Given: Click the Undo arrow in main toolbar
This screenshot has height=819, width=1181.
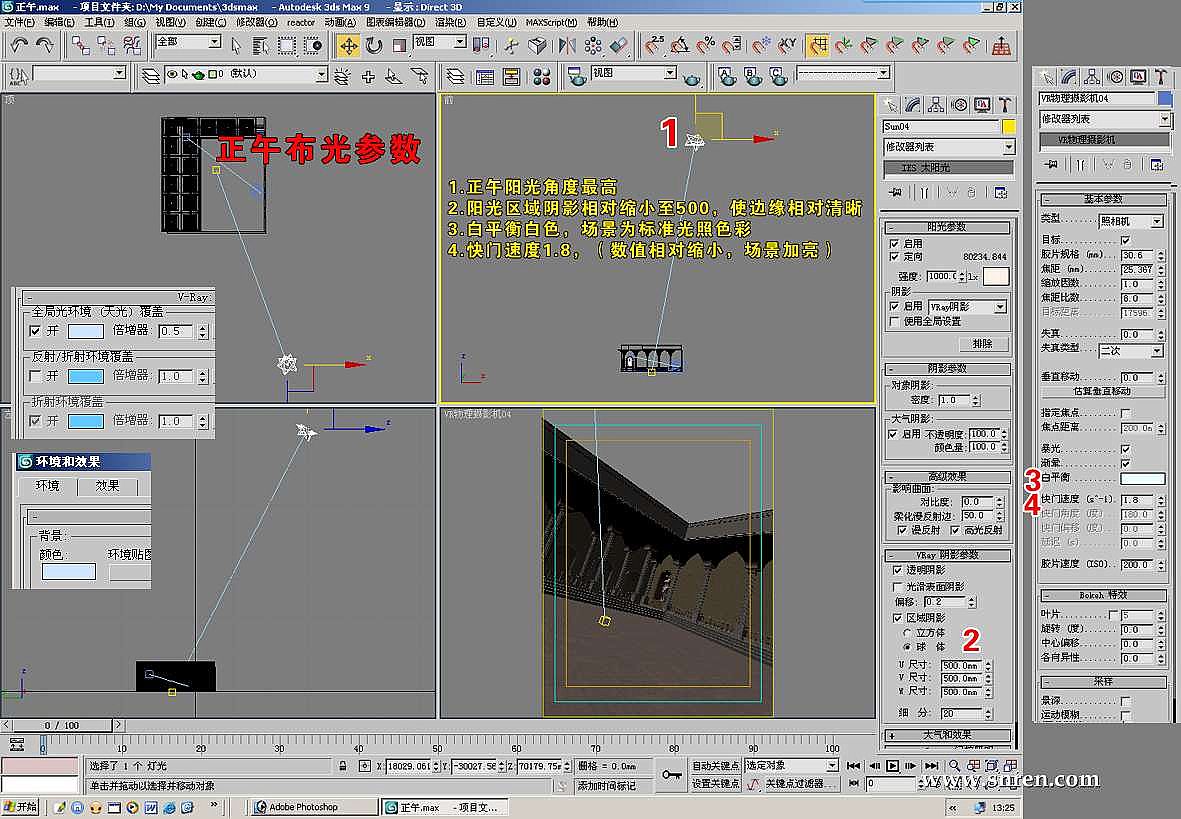Looking at the screenshot, I should tap(19, 45).
